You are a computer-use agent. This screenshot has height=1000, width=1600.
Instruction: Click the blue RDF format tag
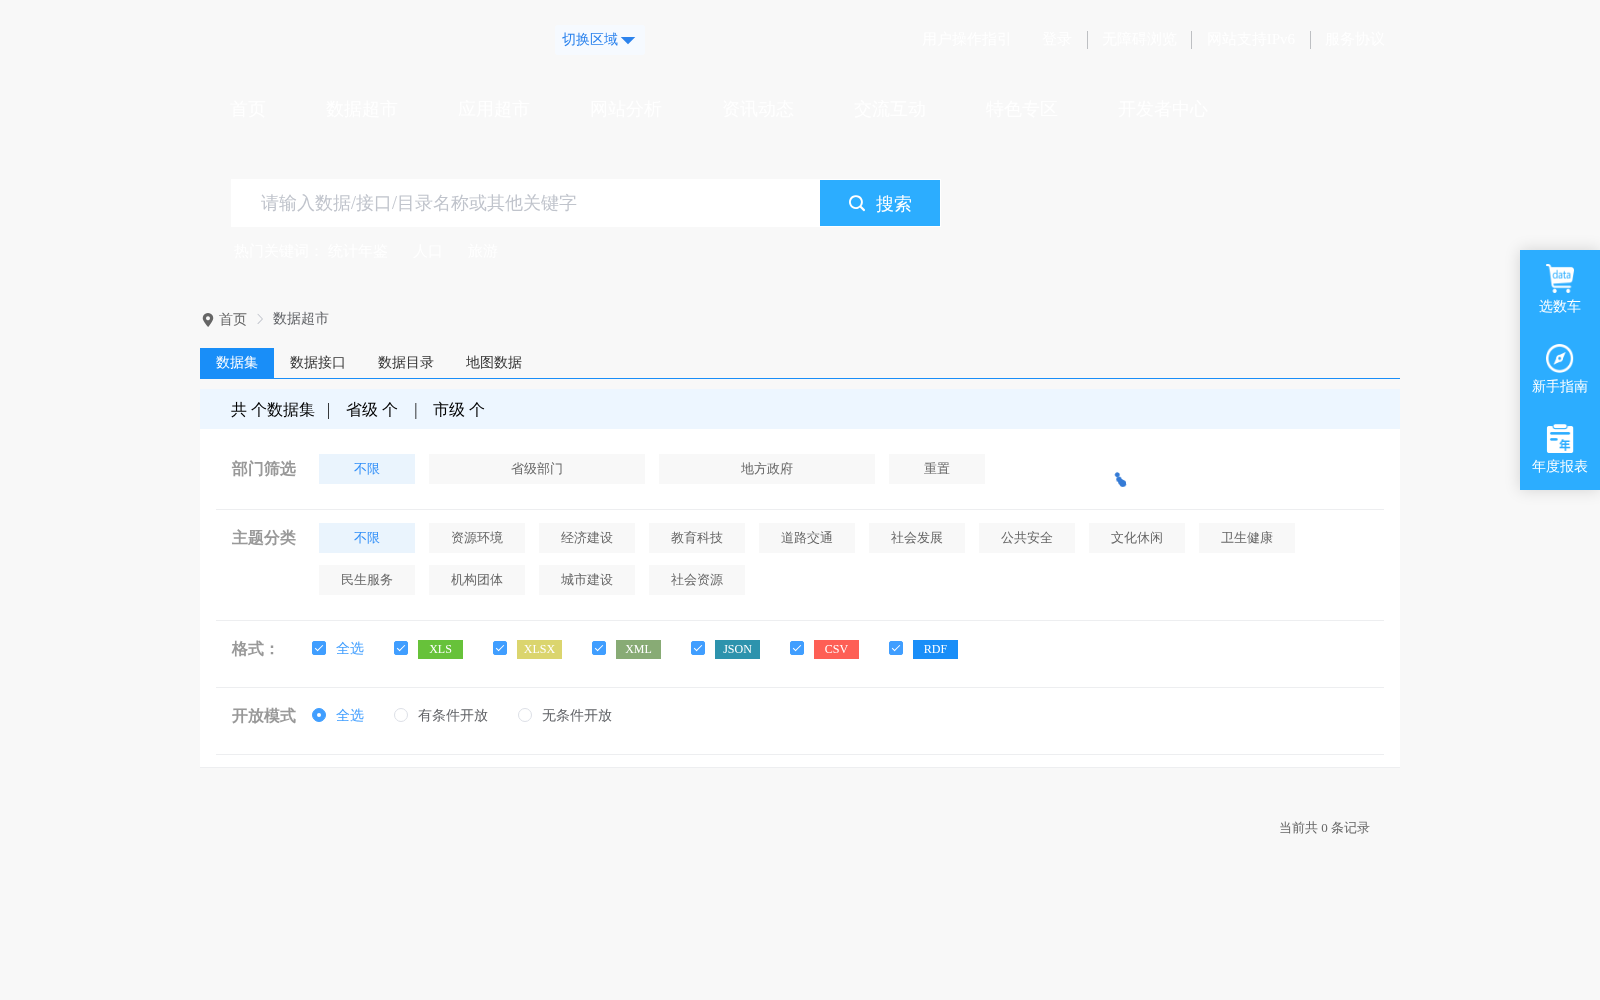coord(936,649)
